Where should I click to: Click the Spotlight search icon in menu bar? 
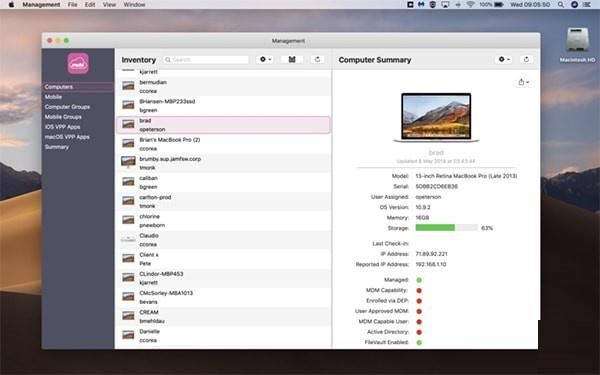click(x=561, y=5)
